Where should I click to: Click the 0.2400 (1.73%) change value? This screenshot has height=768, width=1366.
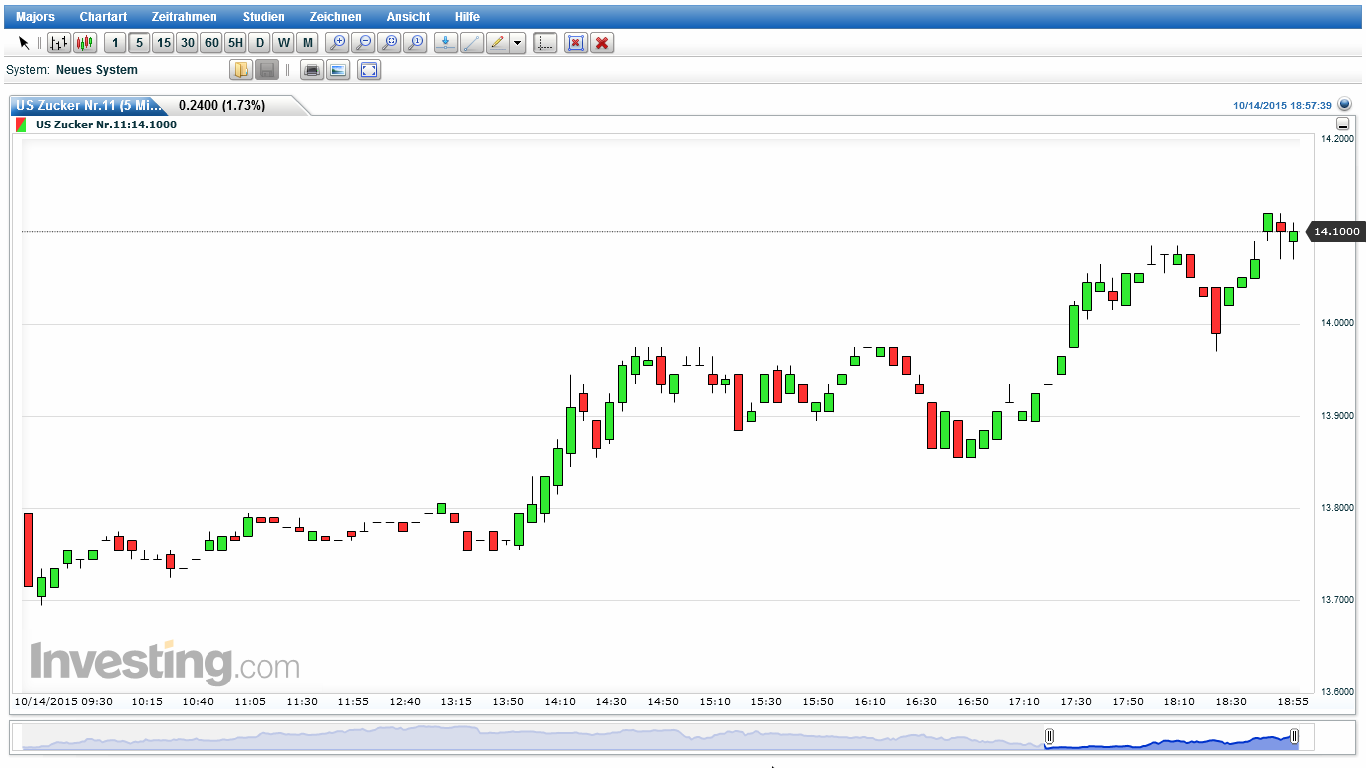[x=222, y=105]
